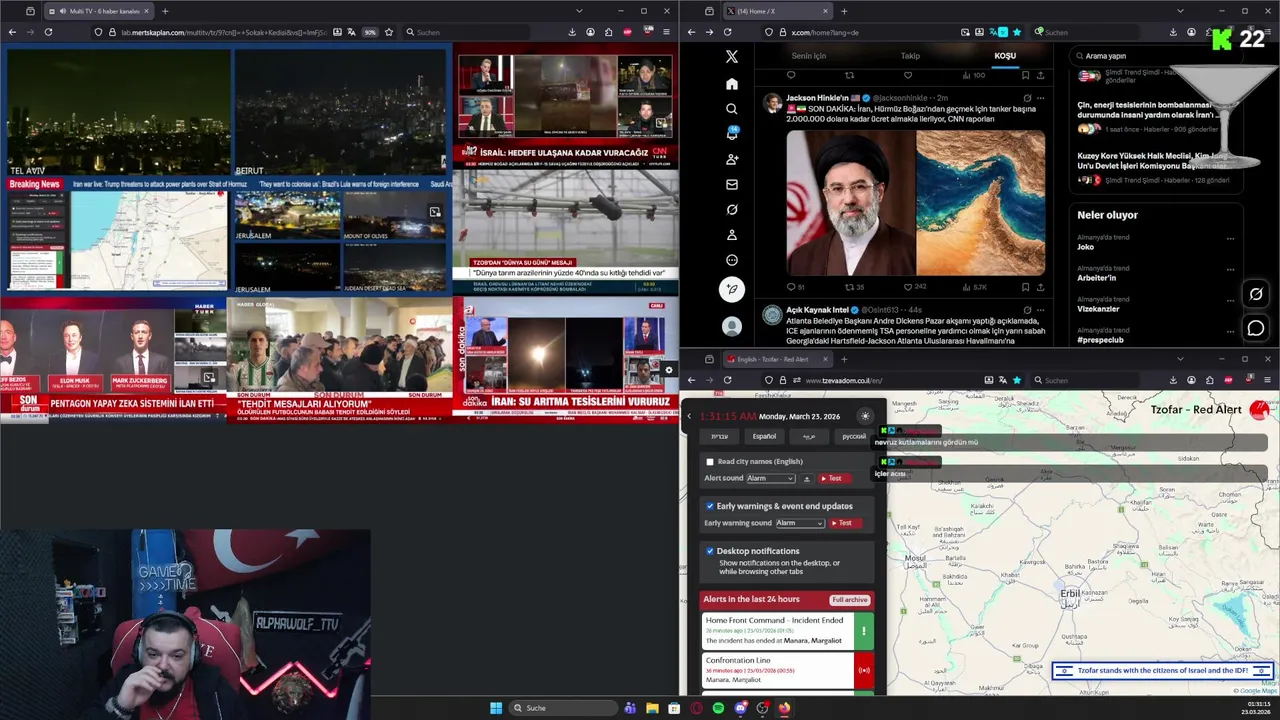
Task: Click the Tel Aviv live camera tile
Action: coord(119,113)
